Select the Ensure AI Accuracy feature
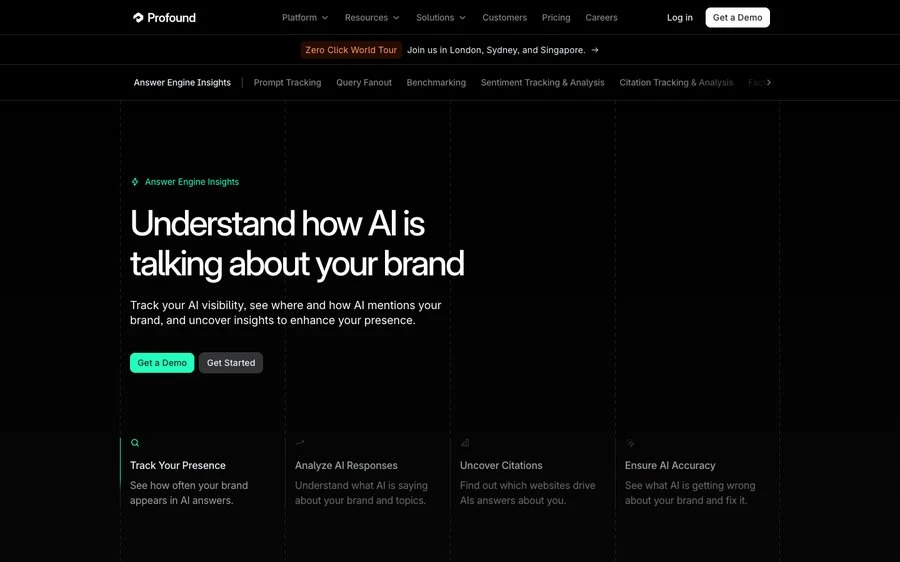Screen dimensions: 900x562 670,466
